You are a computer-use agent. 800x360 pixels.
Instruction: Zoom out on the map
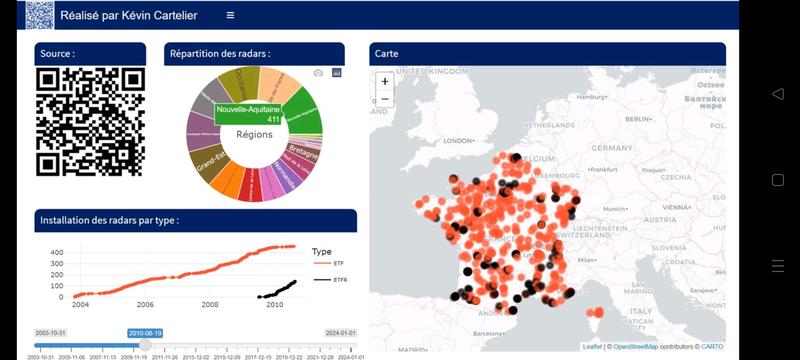(x=385, y=98)
